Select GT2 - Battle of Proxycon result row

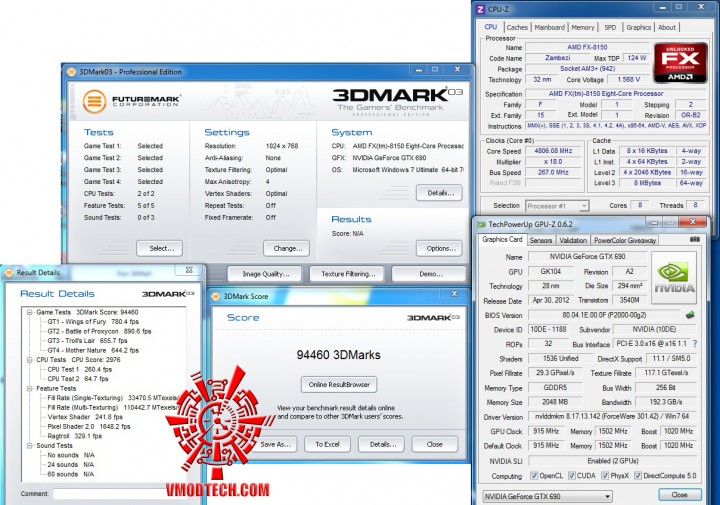99,331
